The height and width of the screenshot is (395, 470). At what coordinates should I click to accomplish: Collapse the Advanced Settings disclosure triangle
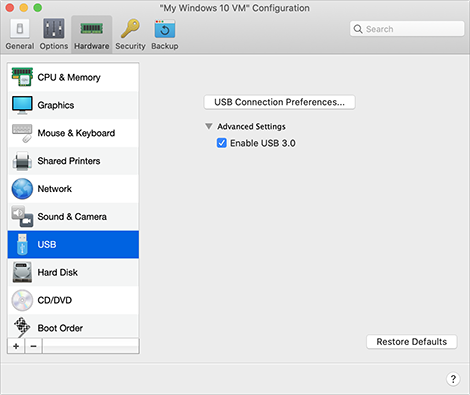(x=209, y=126)
